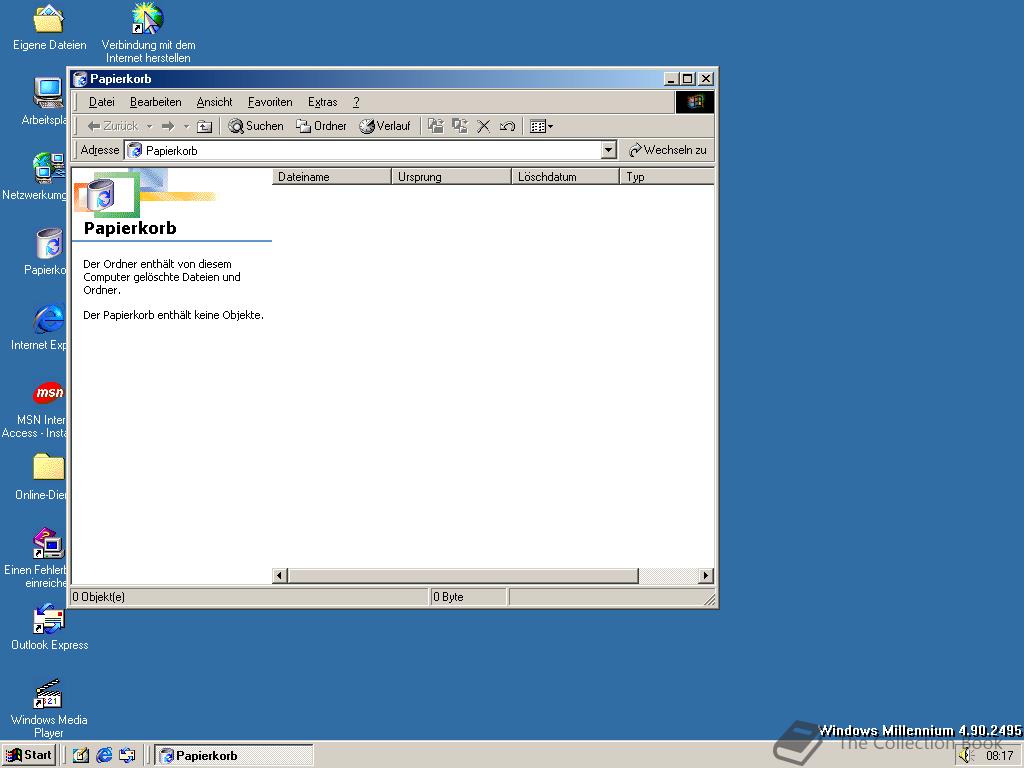Open the Suchen search panel
This screenshot has height=768, width=1024.
[x=256, y=126]
